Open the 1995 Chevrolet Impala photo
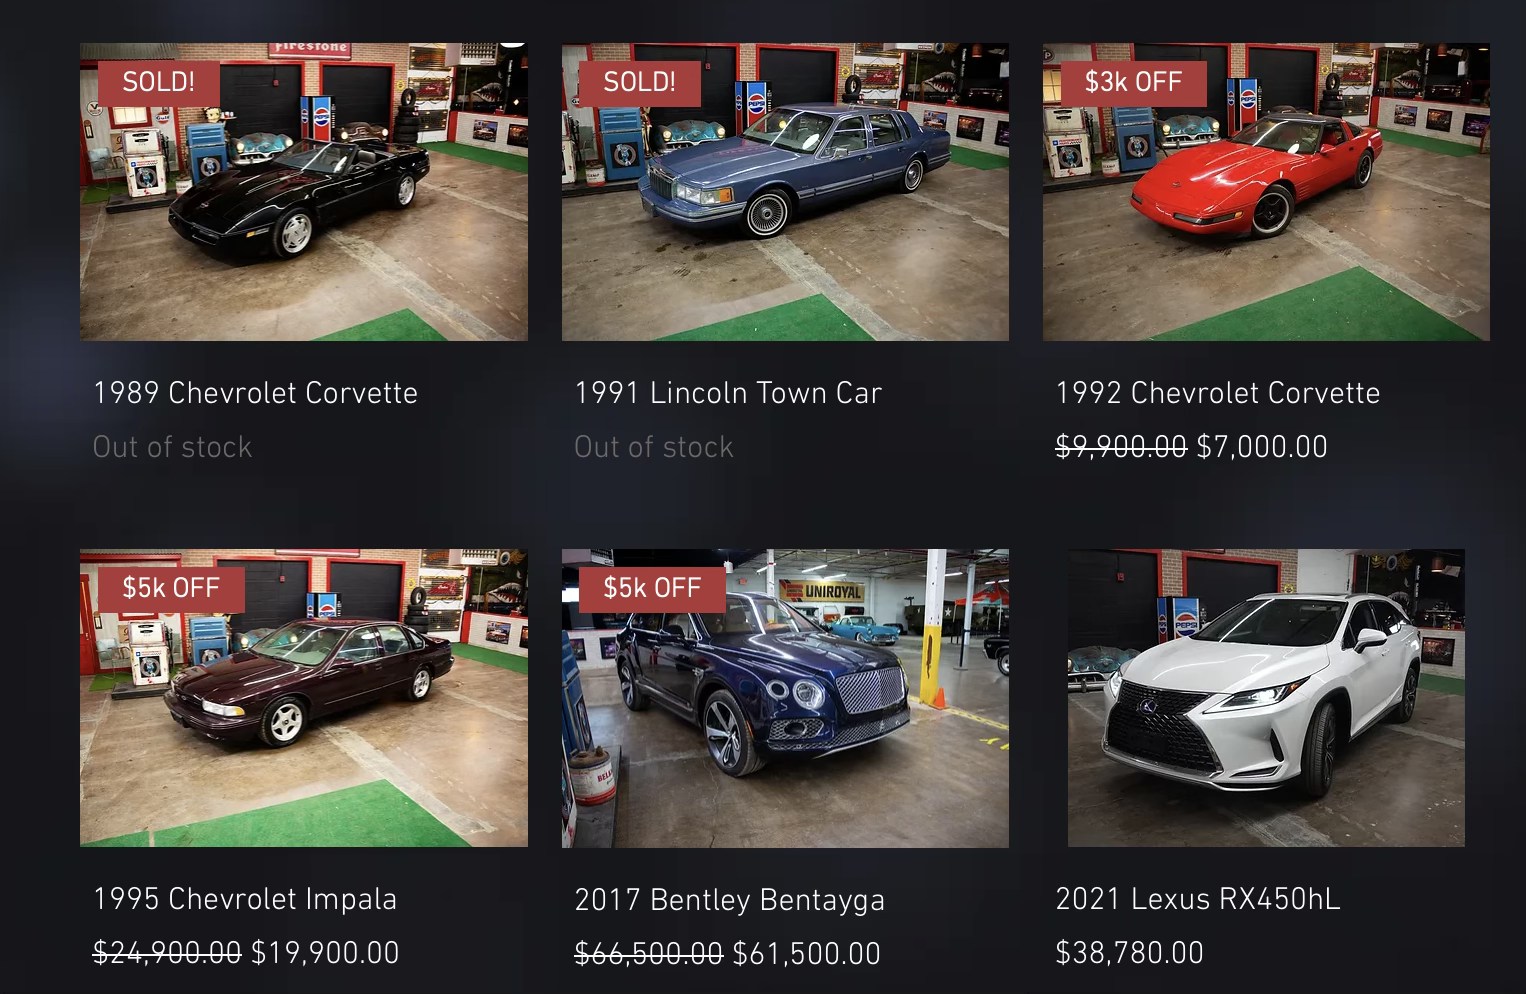 pos(304,698)
